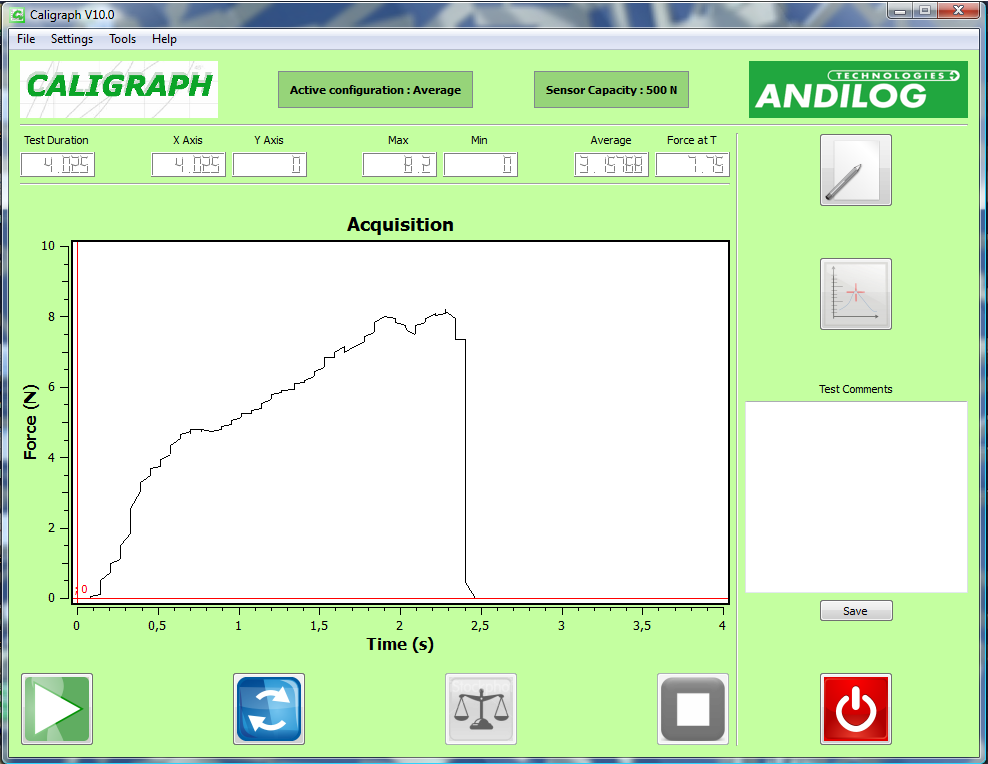Image resolution: width=988 pixels, height=764 pixels.
Task: Open the Help menu
Action: pyautogui.click(x=164, y=39)
